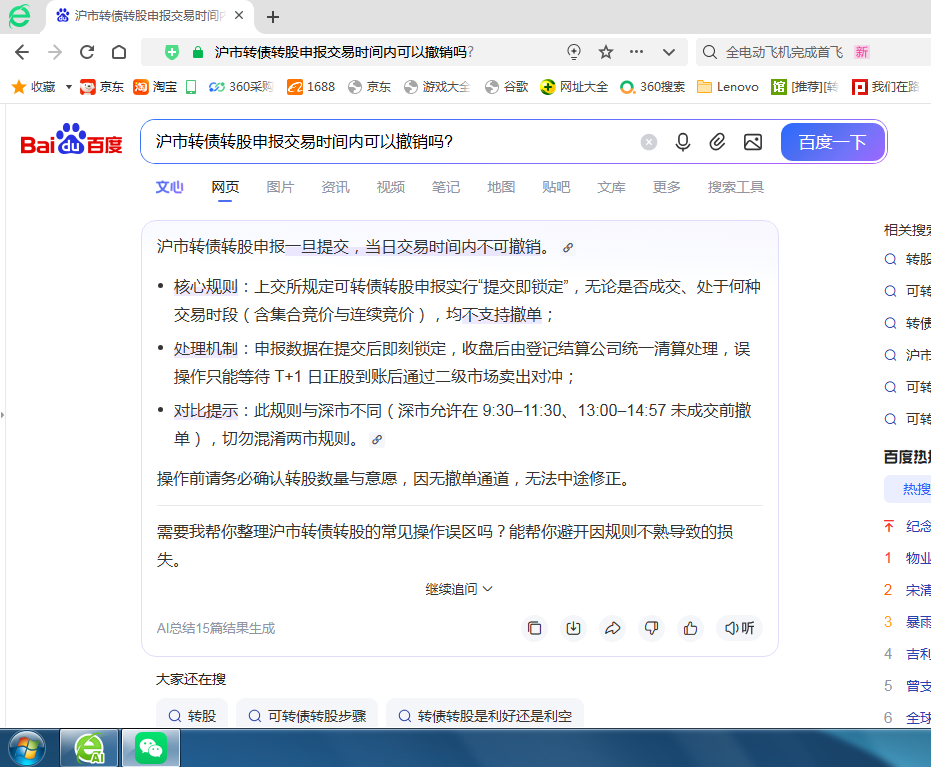Search related term 可转债转股步骤
Viewport: 931px width, 767px height.
point(307,715)
